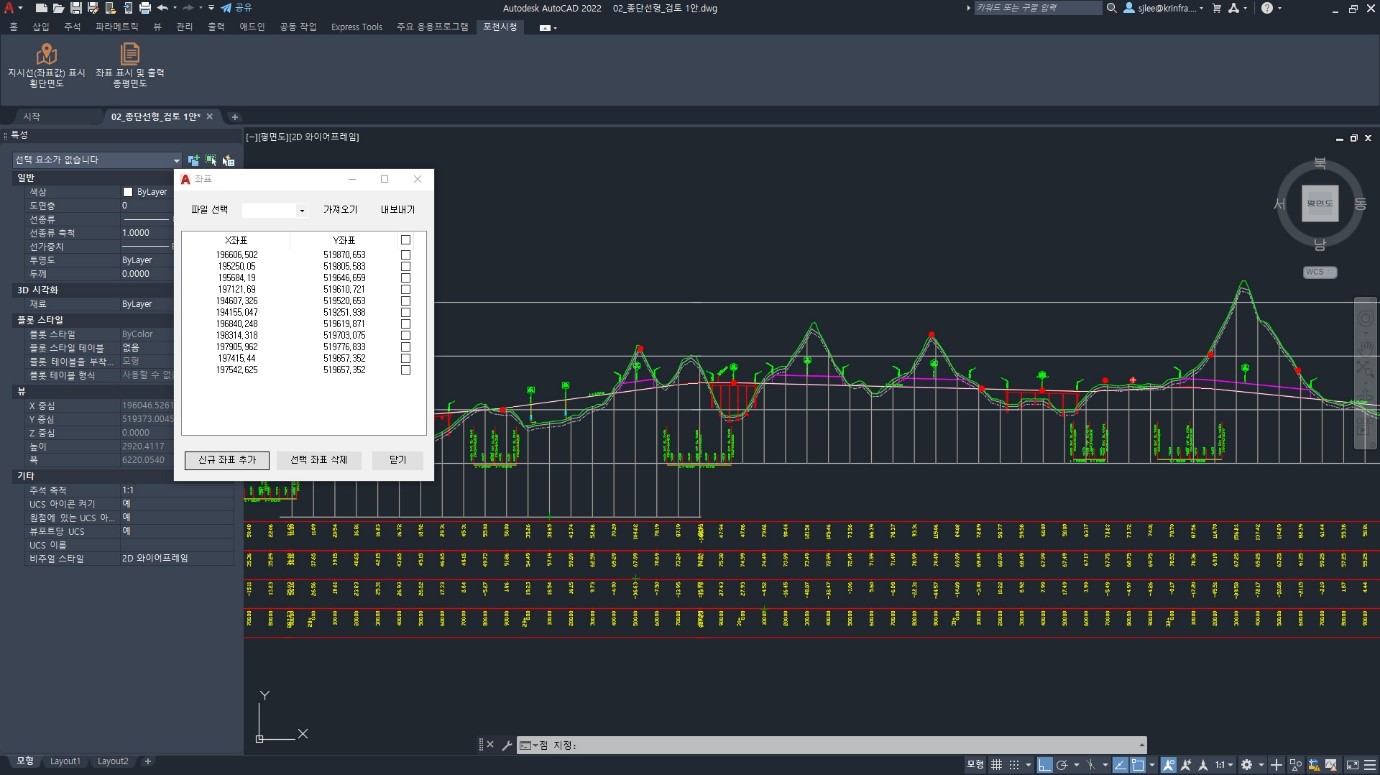Open the AutoCAD application menu logo
Image resolution: width=1380 pixels, height=775 pixels.
click(9, 8)
